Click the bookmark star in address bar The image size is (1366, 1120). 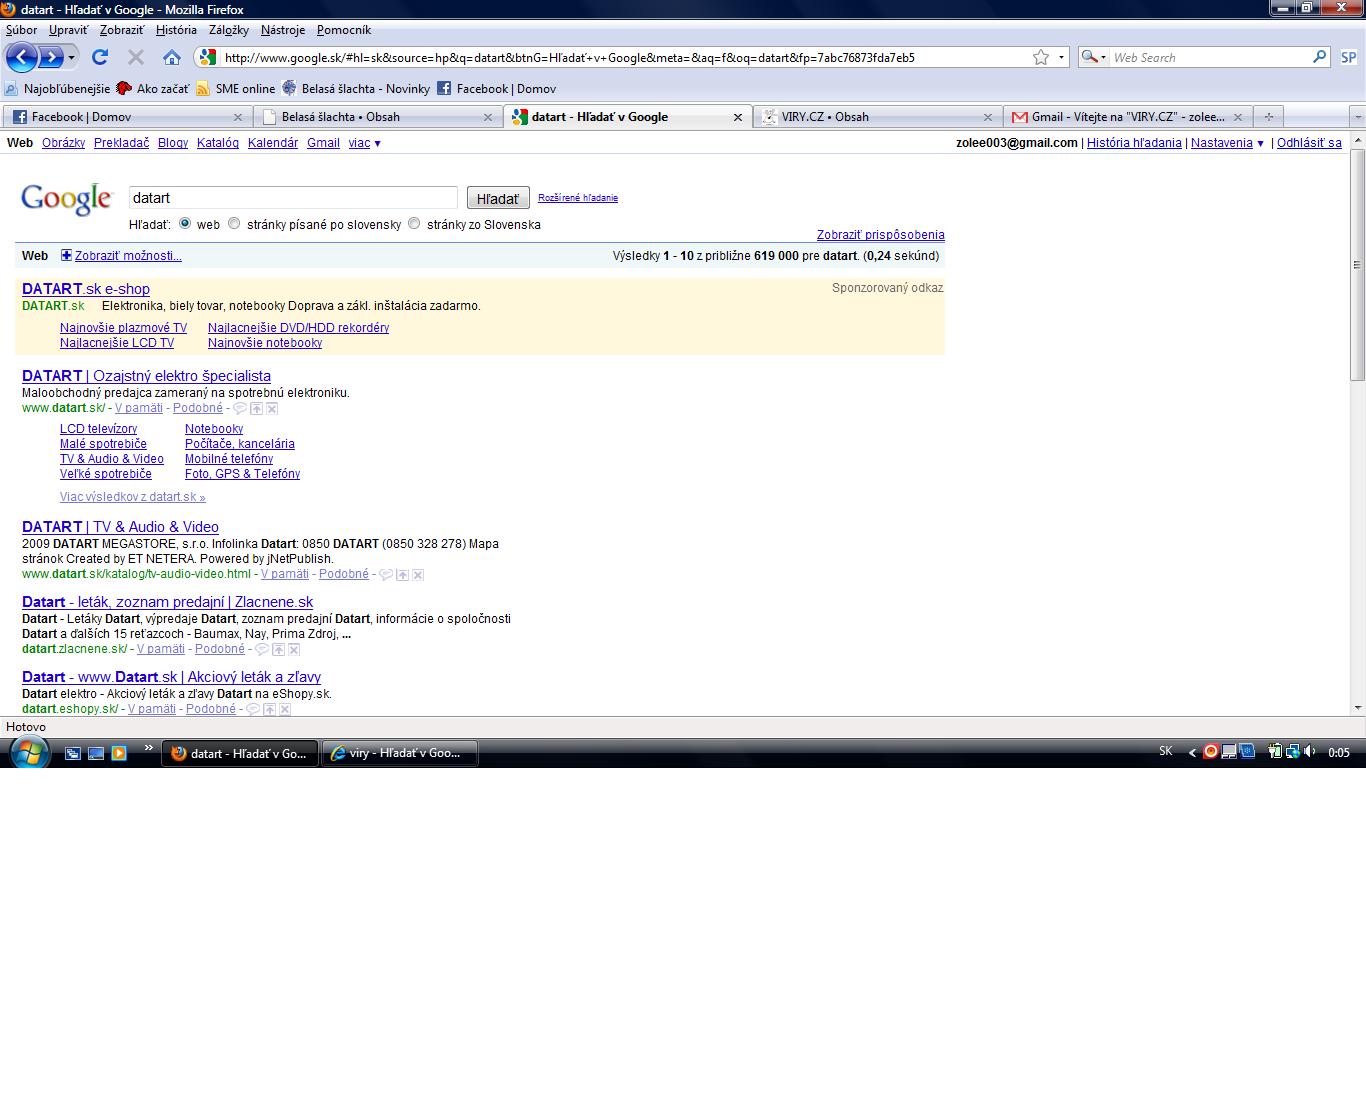1041,57
